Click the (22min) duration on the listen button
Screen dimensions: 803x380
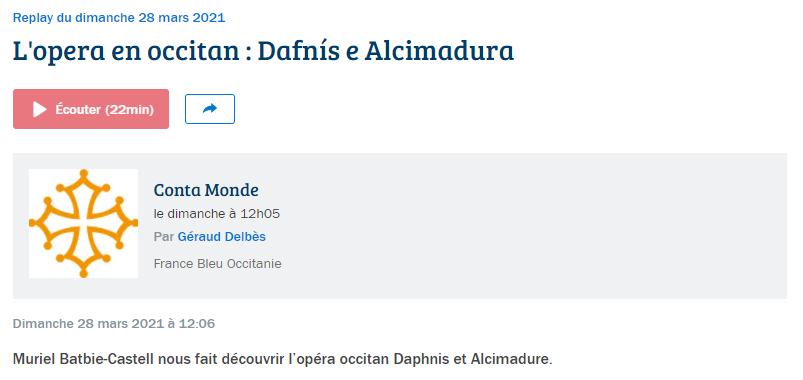tap(130, 110)
